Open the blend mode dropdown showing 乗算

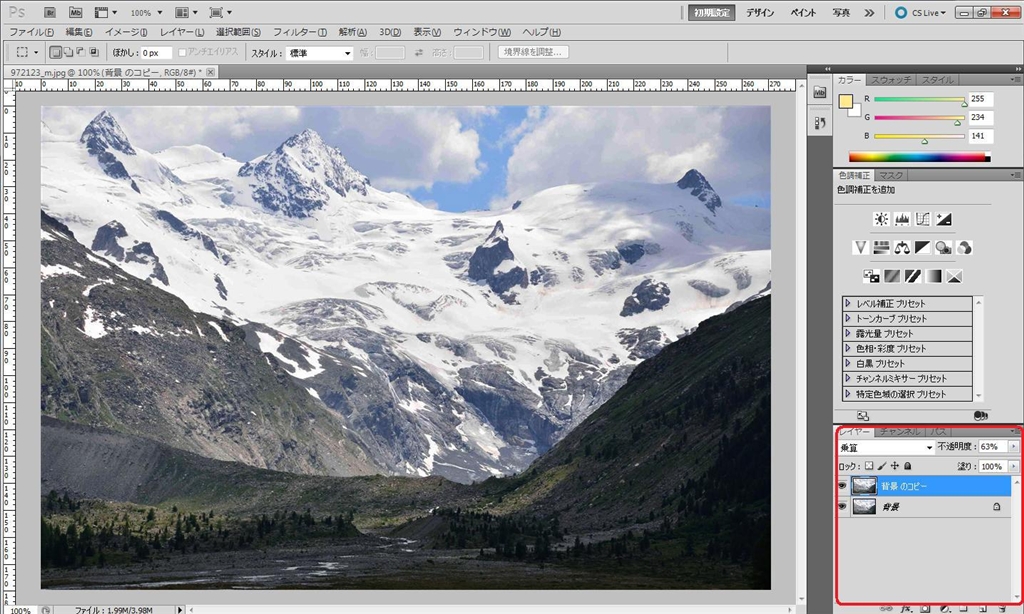(886, 447)
